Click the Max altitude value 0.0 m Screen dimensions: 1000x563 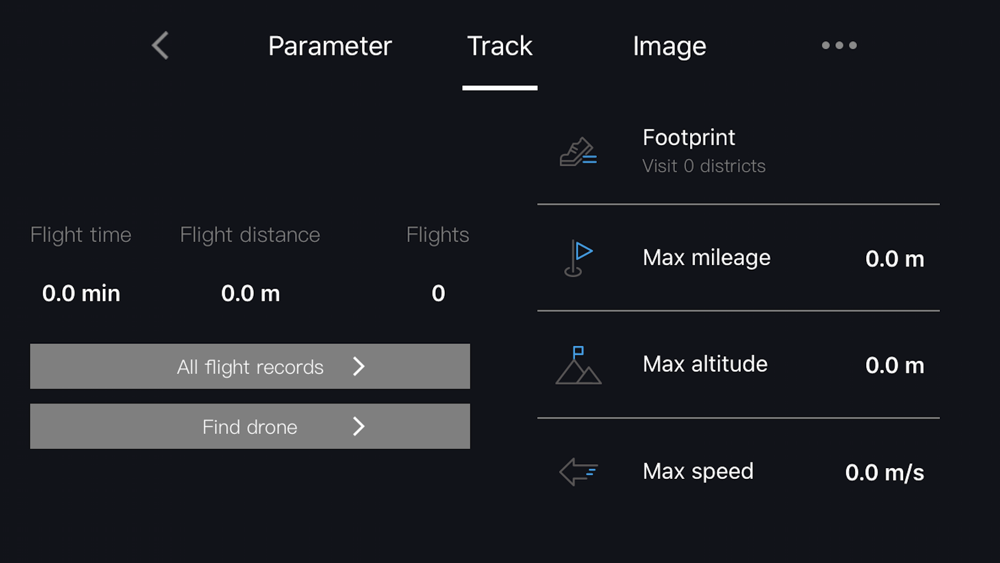coord(894,366)
